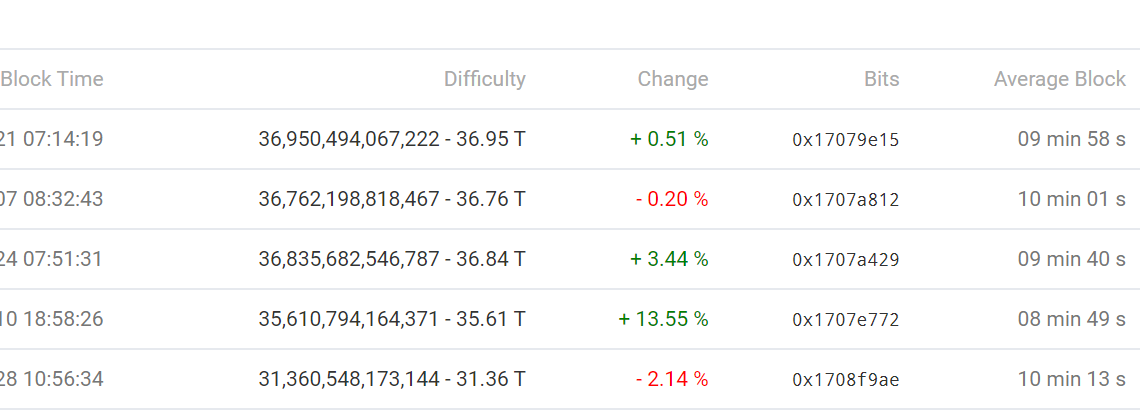Click the 09 min 58 s average

tap(1072, 139)
